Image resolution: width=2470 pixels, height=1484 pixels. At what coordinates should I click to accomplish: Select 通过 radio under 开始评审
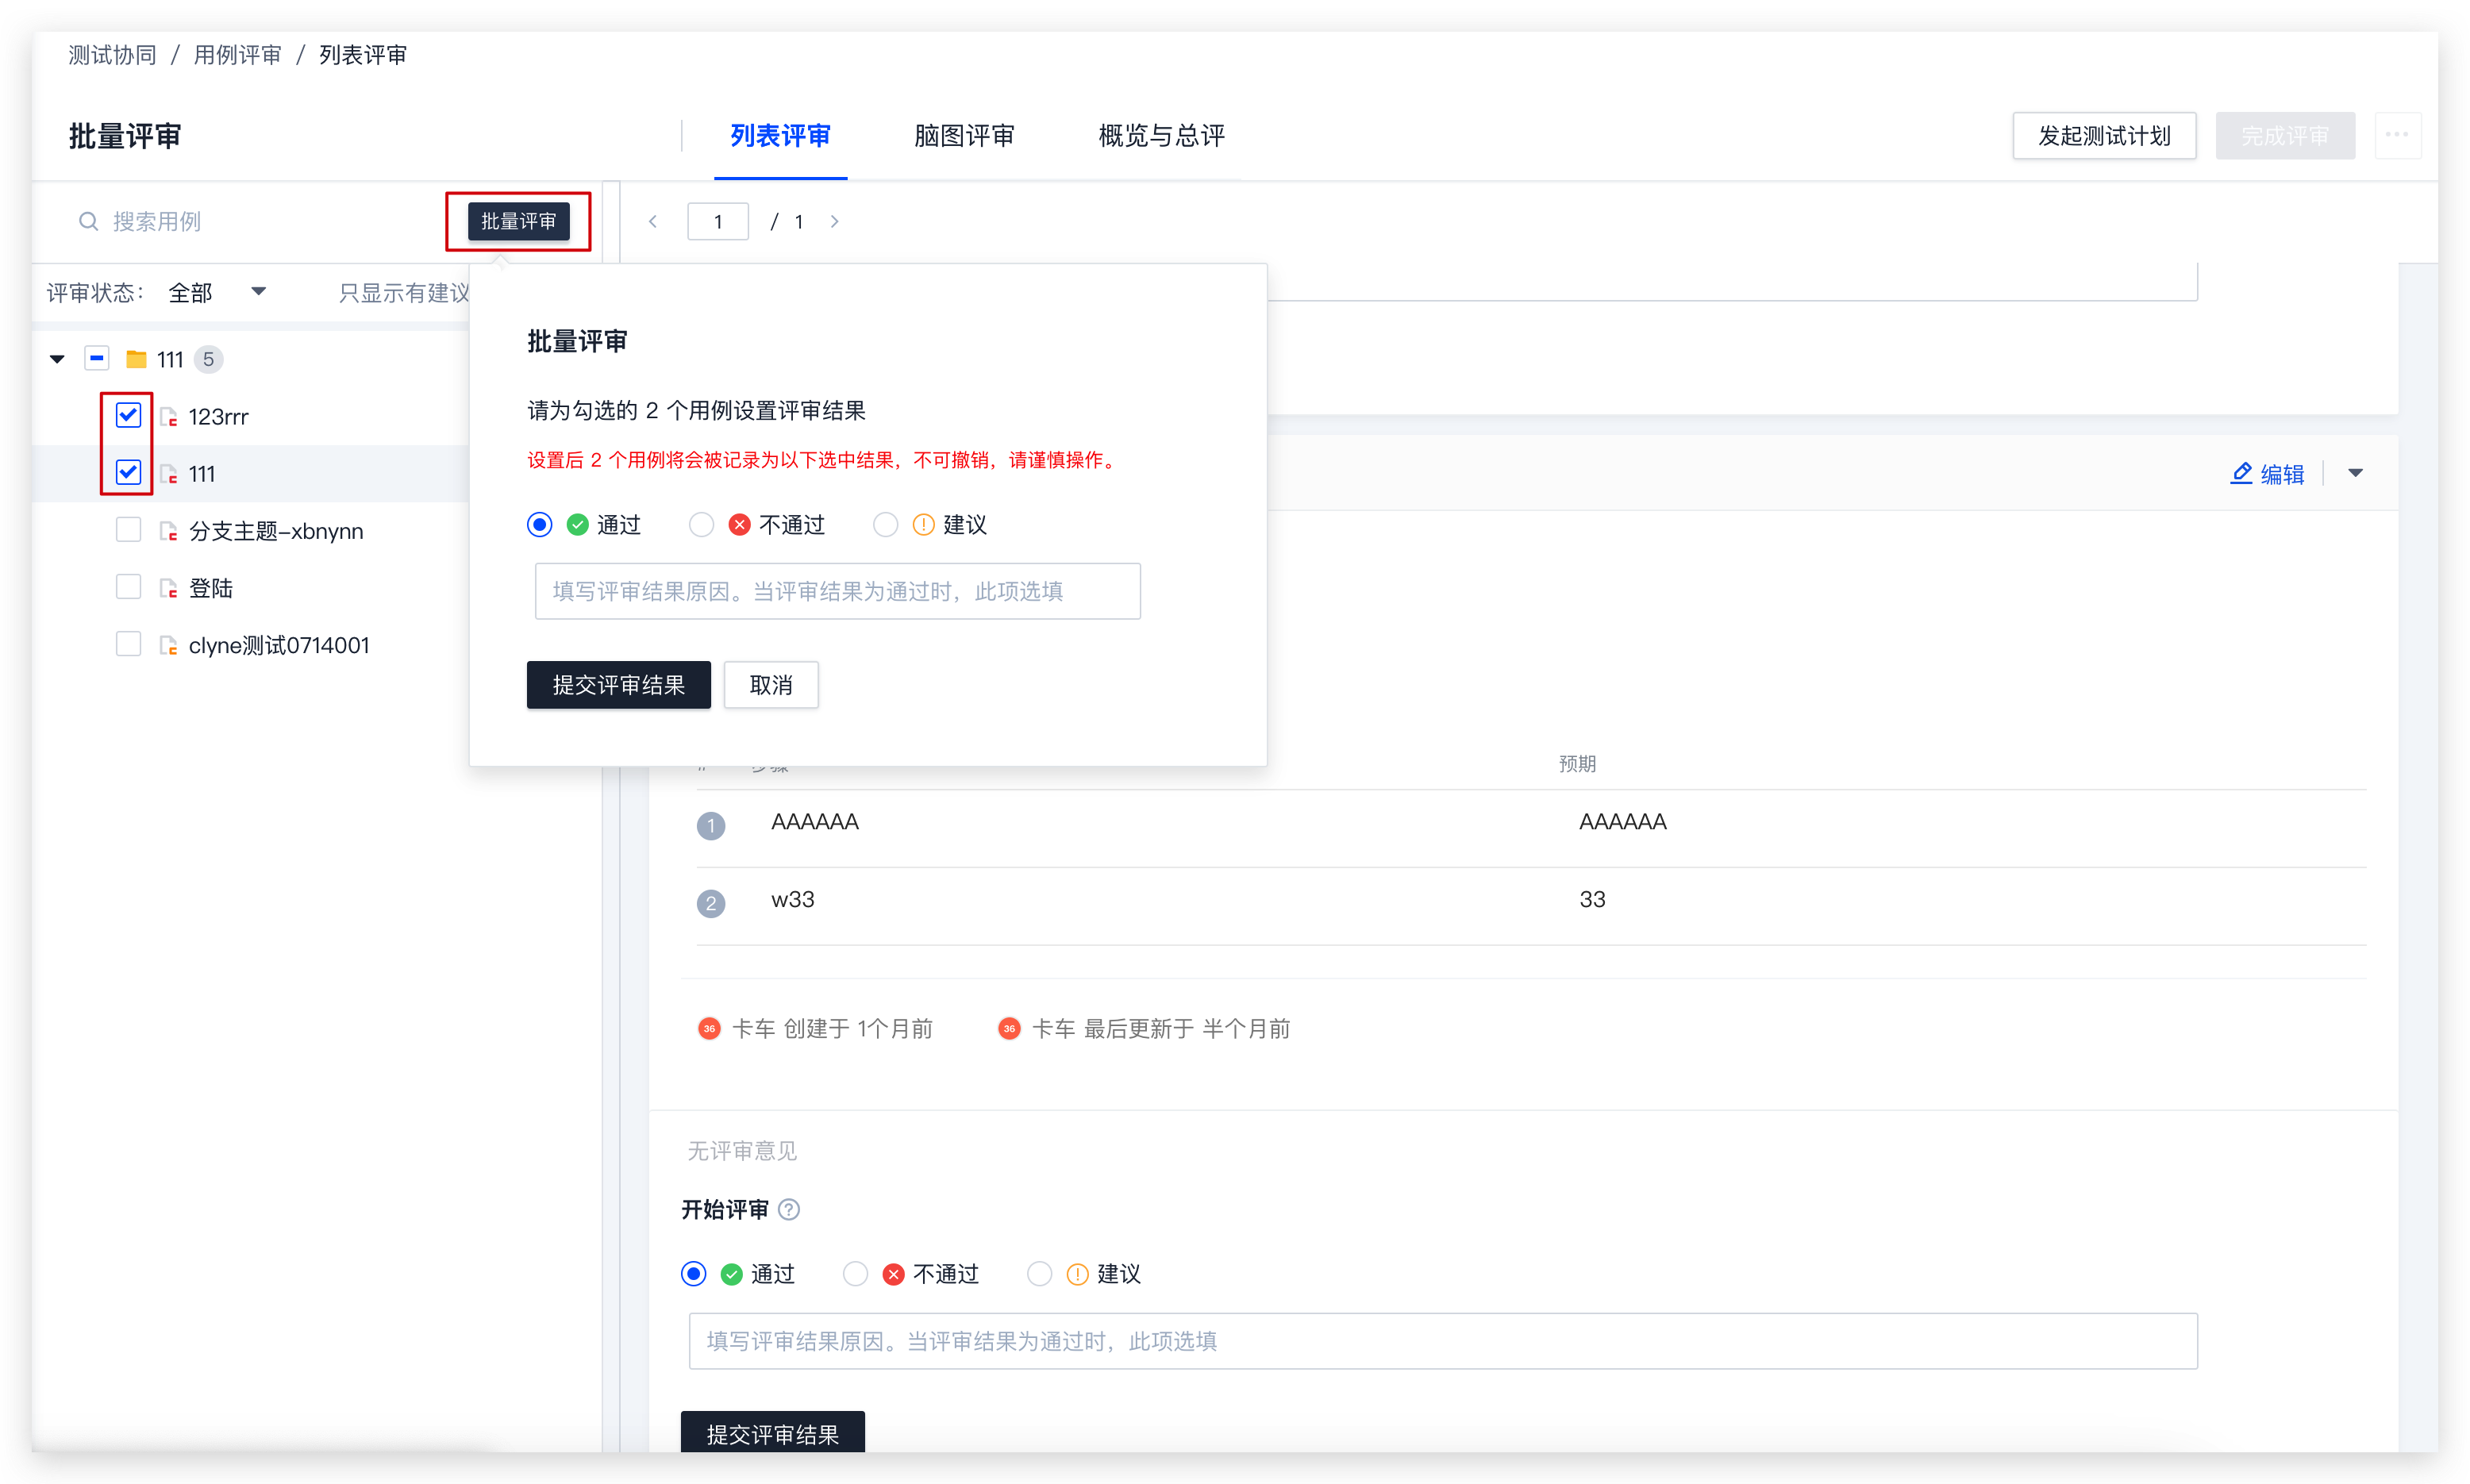click(x=694, y=1274)
